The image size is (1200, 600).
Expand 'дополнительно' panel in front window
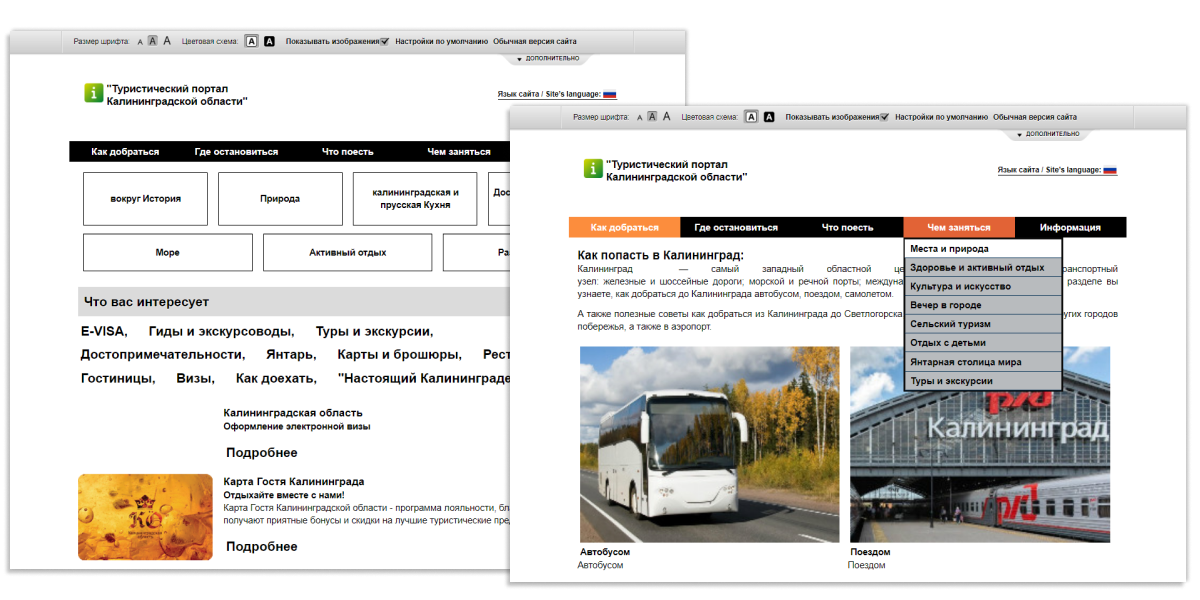[1047, 134]
